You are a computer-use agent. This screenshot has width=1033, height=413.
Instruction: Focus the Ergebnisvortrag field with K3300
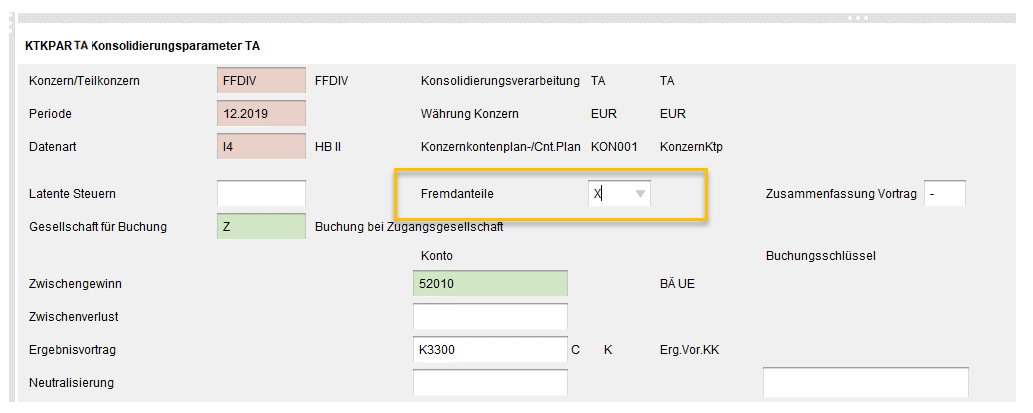point(489,350)
